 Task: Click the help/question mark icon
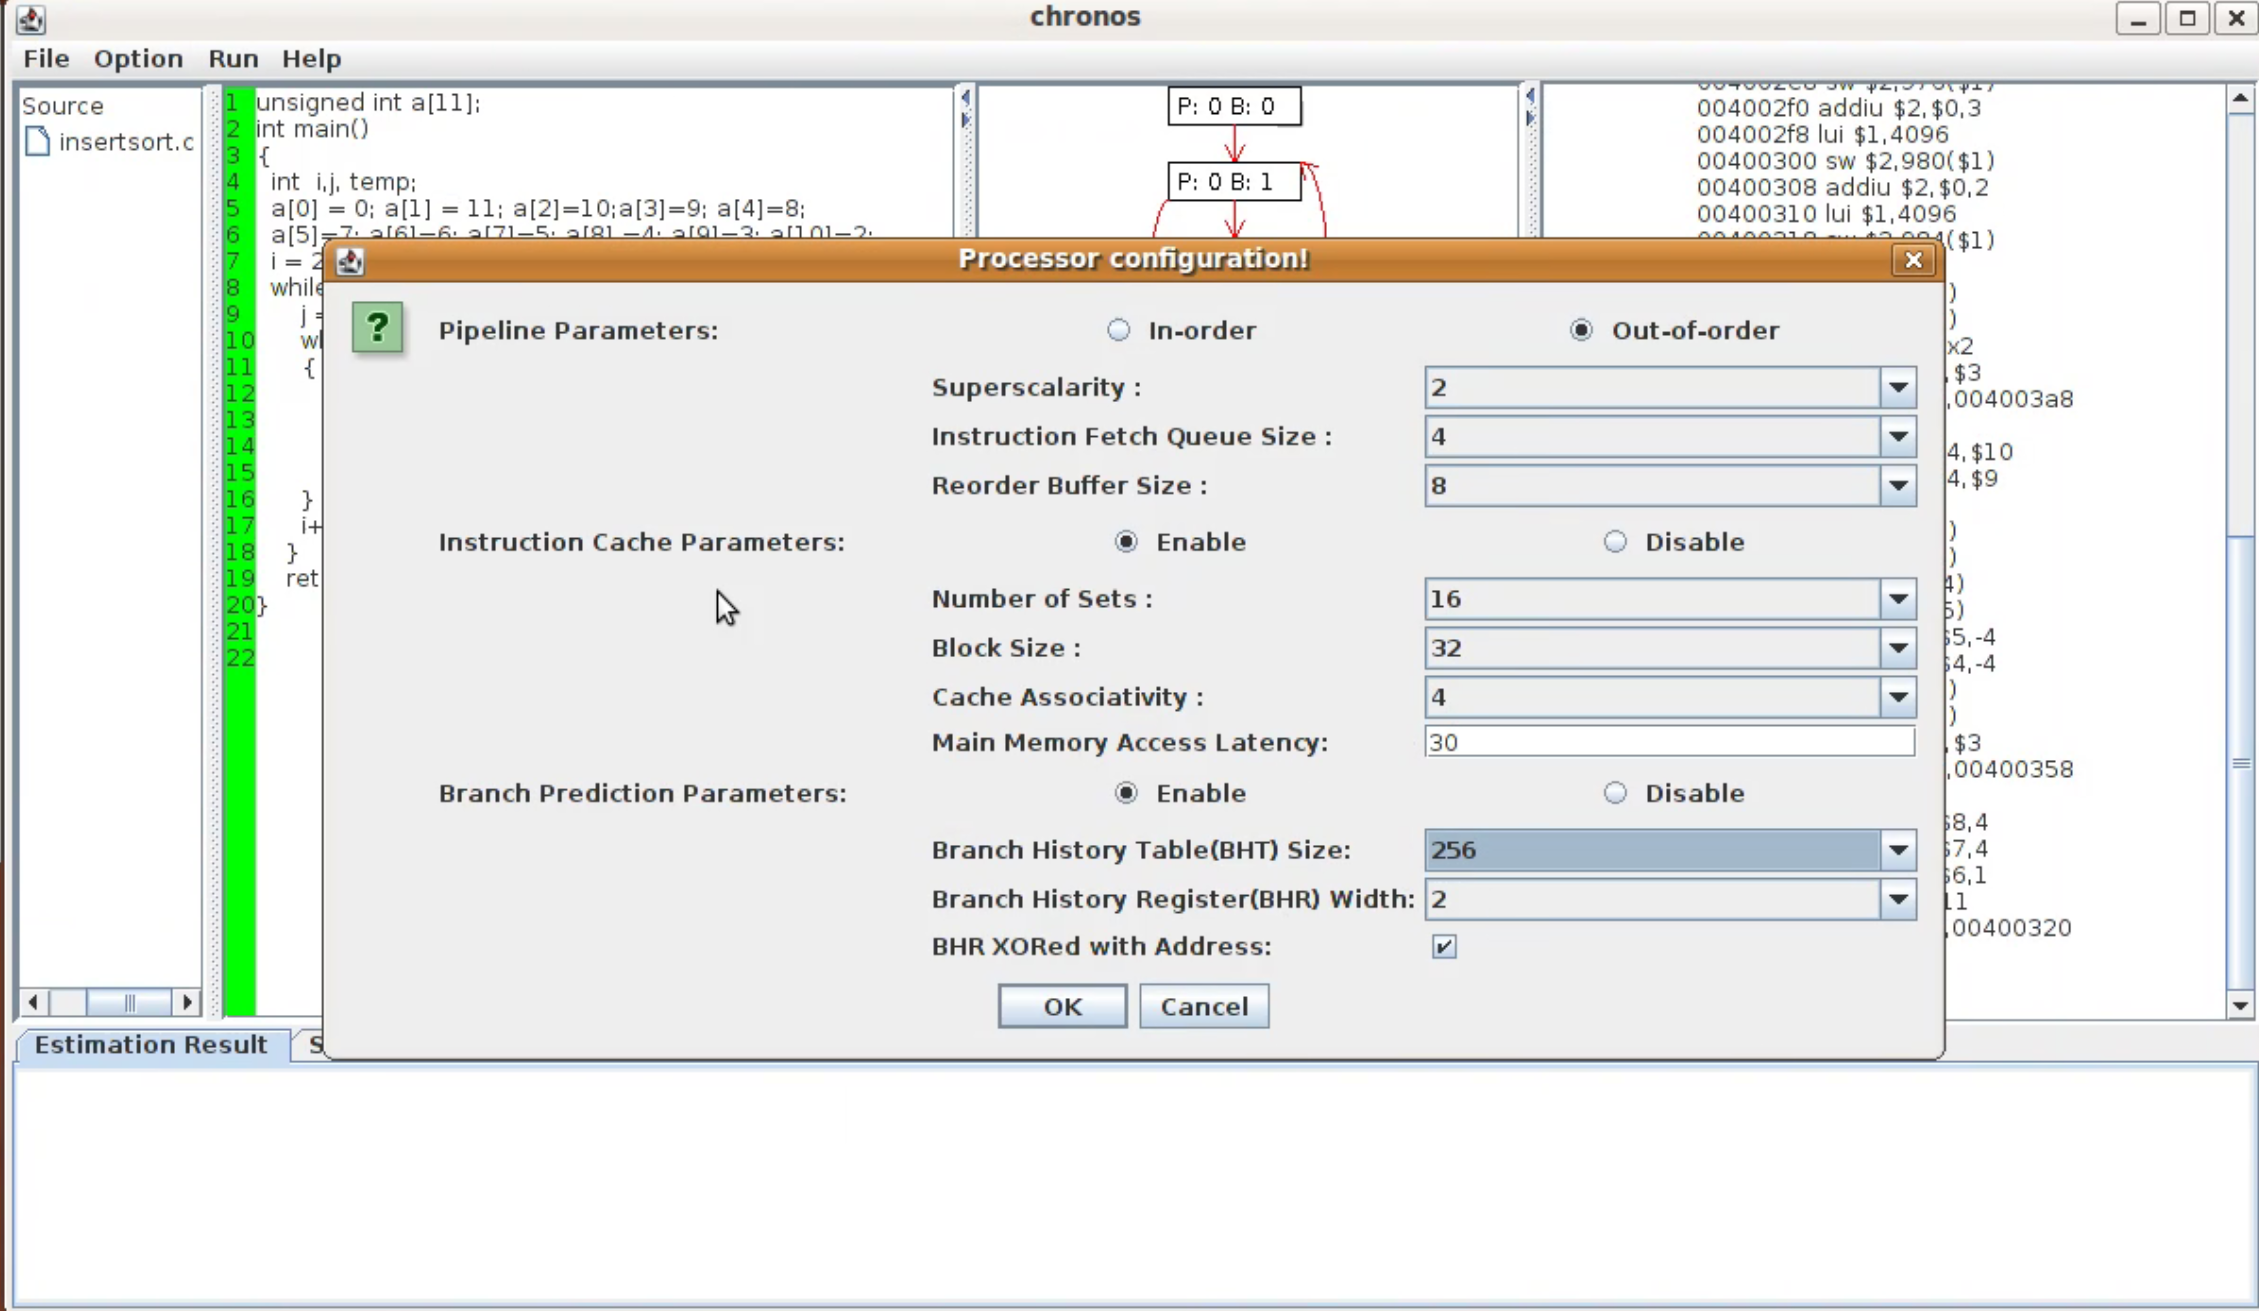379,328
